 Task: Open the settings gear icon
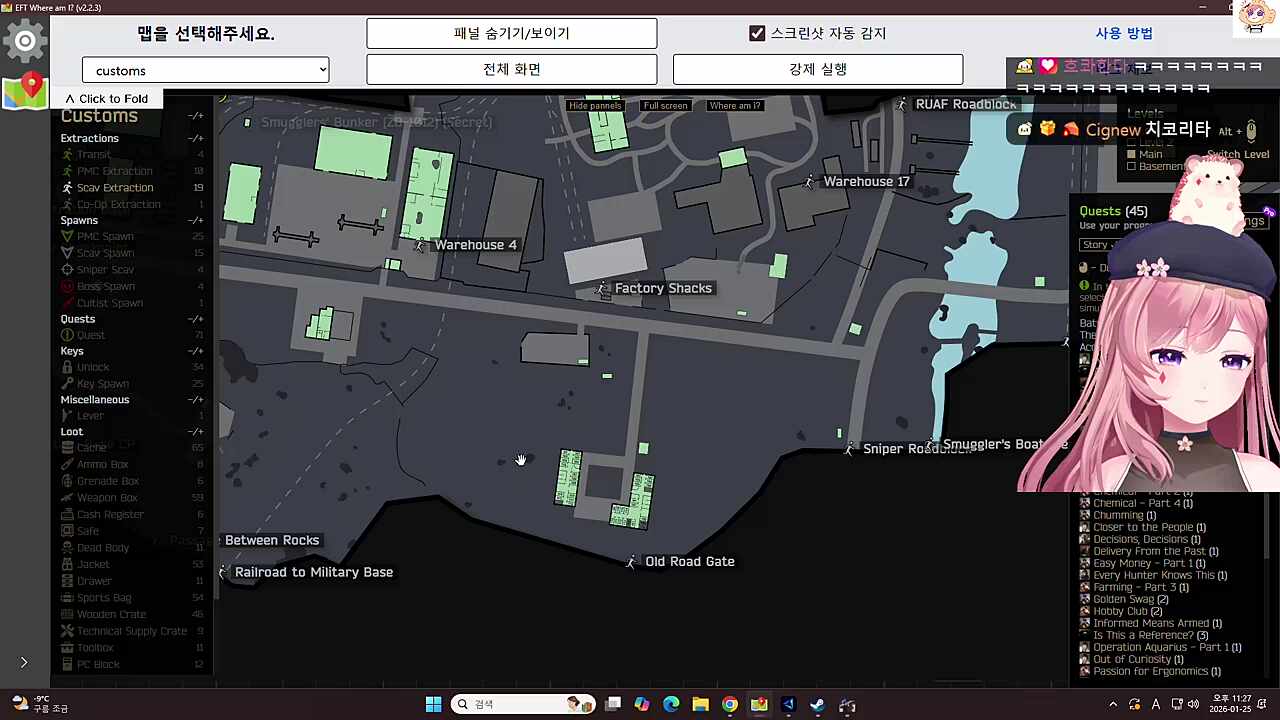(x=25, y=41)
